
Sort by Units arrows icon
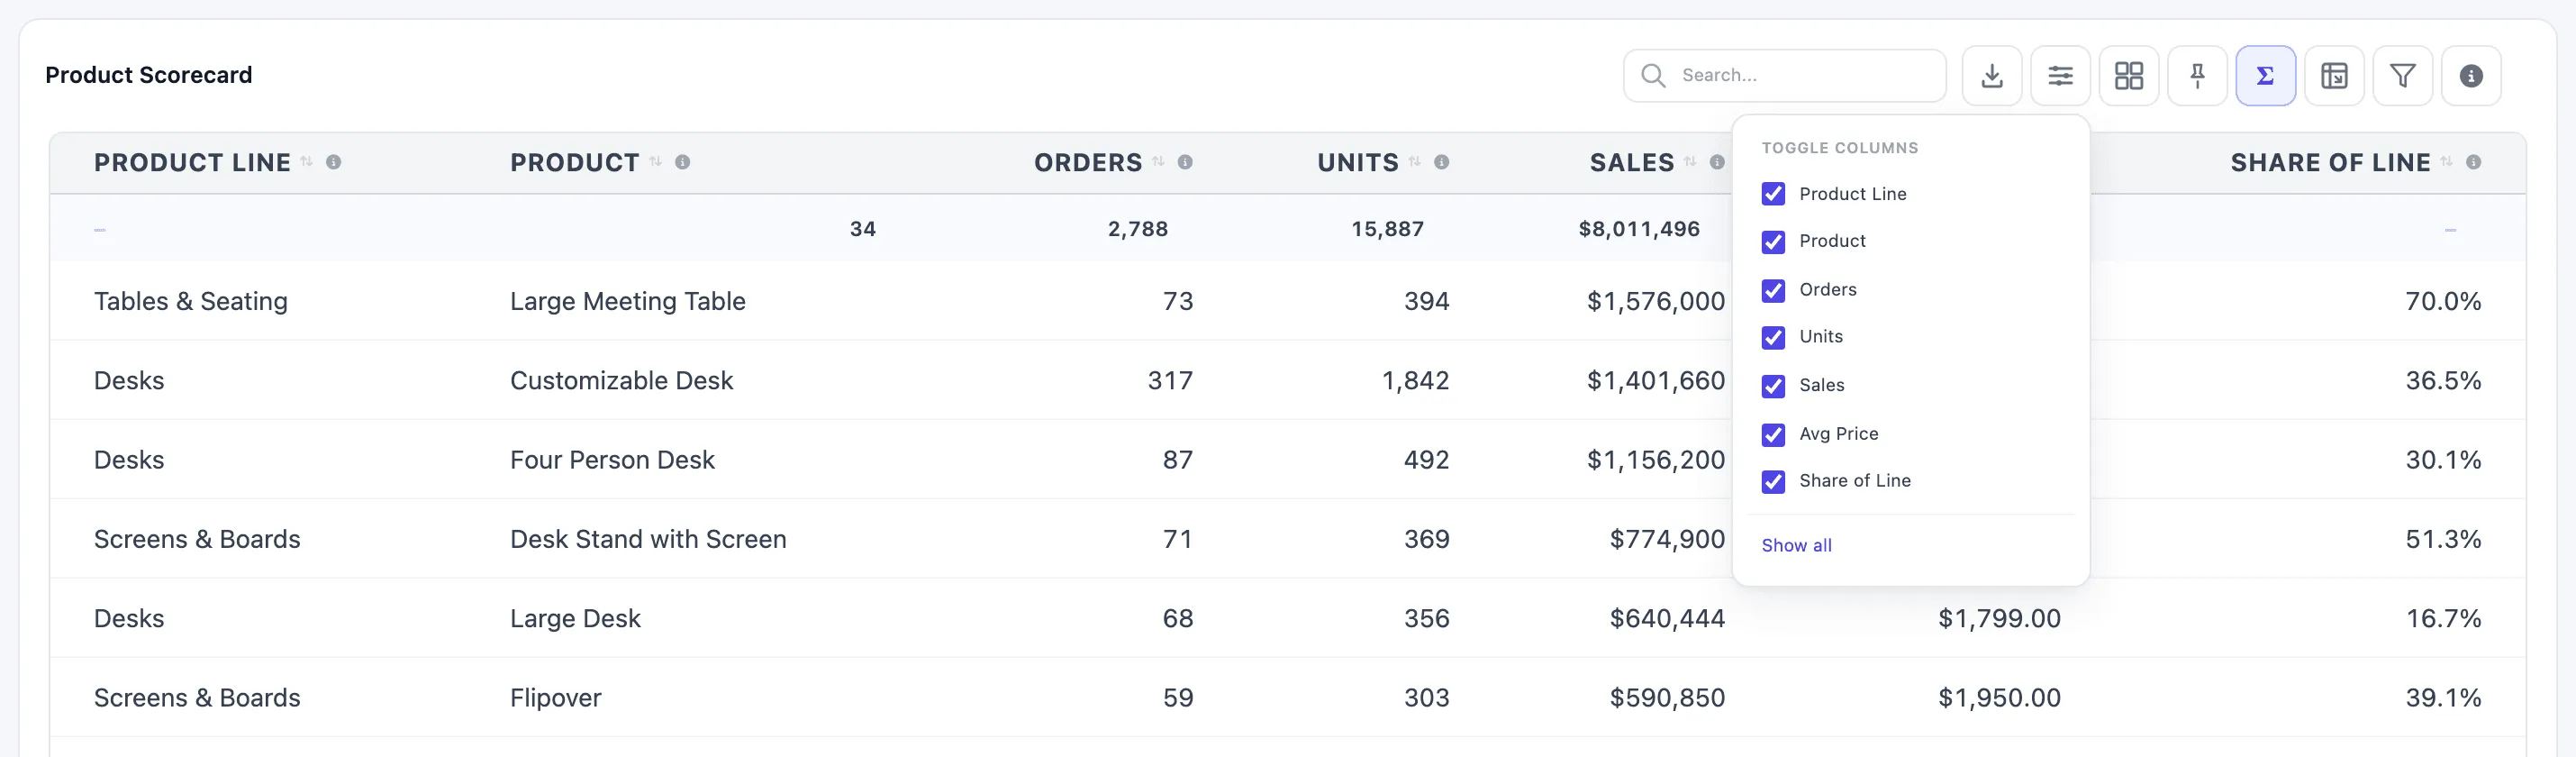coord(1414,162)
